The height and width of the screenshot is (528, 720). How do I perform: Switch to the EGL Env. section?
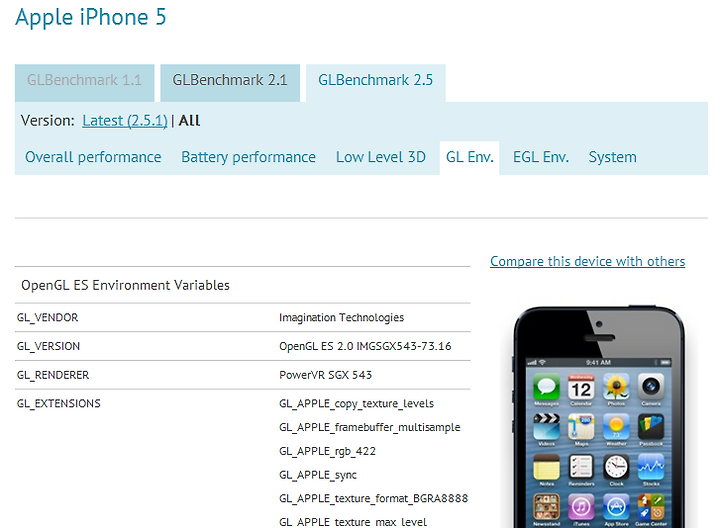(x=541, y=157)
